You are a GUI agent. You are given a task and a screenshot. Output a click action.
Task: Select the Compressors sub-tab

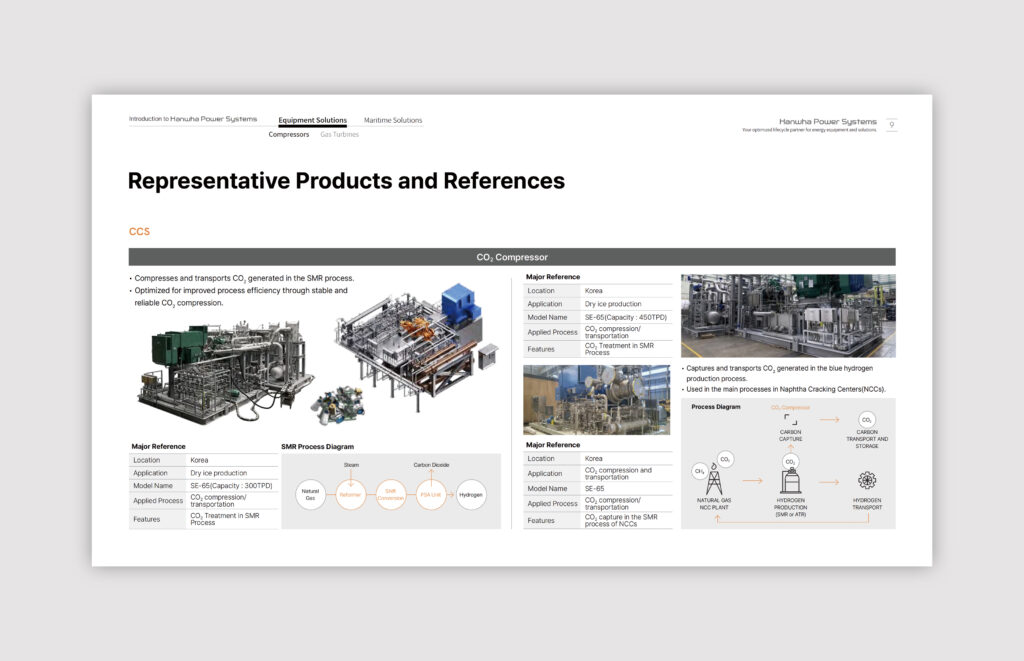(x=289, y=134)
